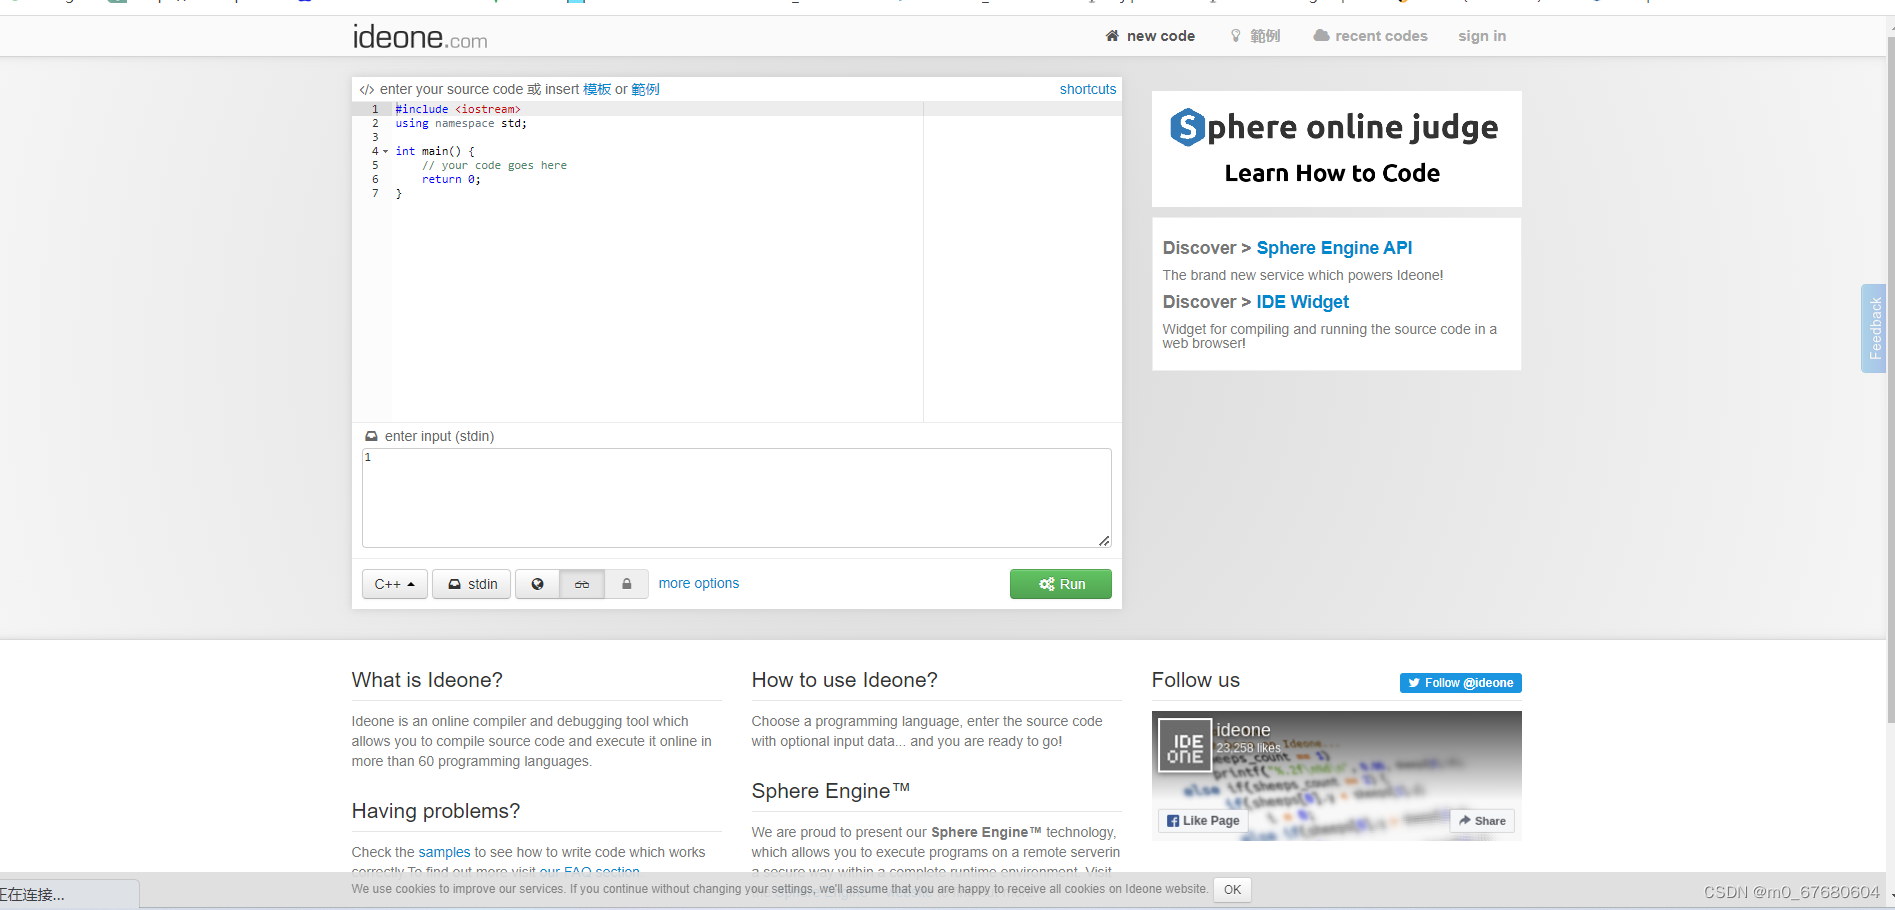Toggle the stdin button

pyautogui.click(x=472, y=584)
